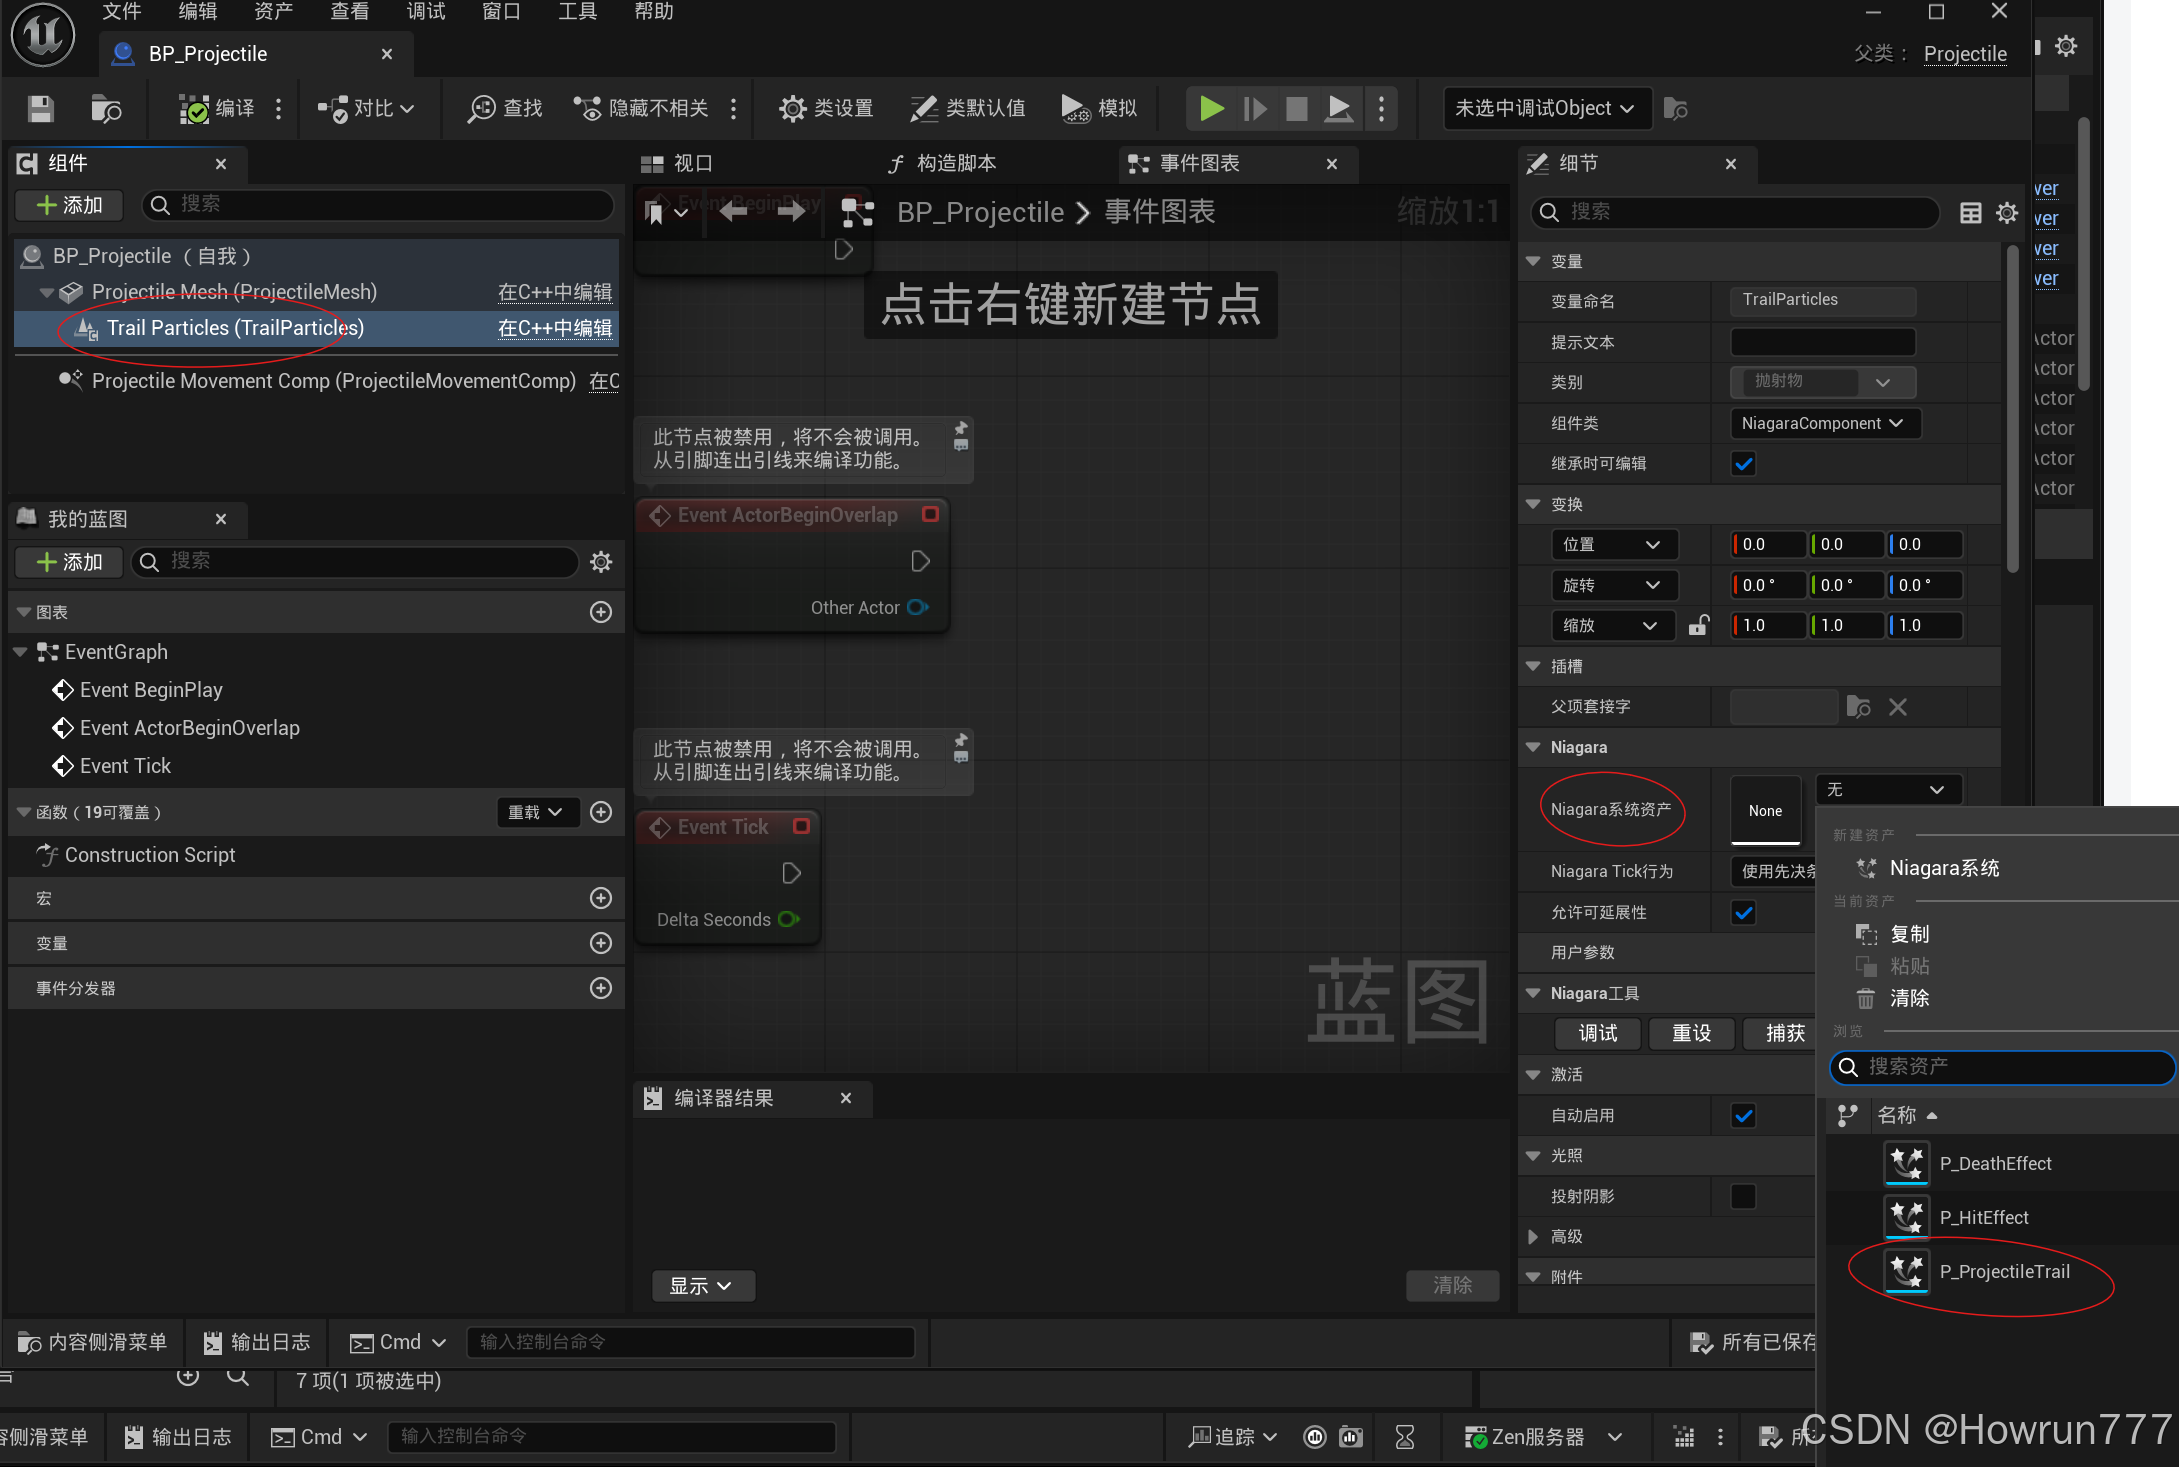The height and width of the screenshot is (1467, 2179).
Task: Open the debug object dropdown
Action: [x=1544, y=109]
